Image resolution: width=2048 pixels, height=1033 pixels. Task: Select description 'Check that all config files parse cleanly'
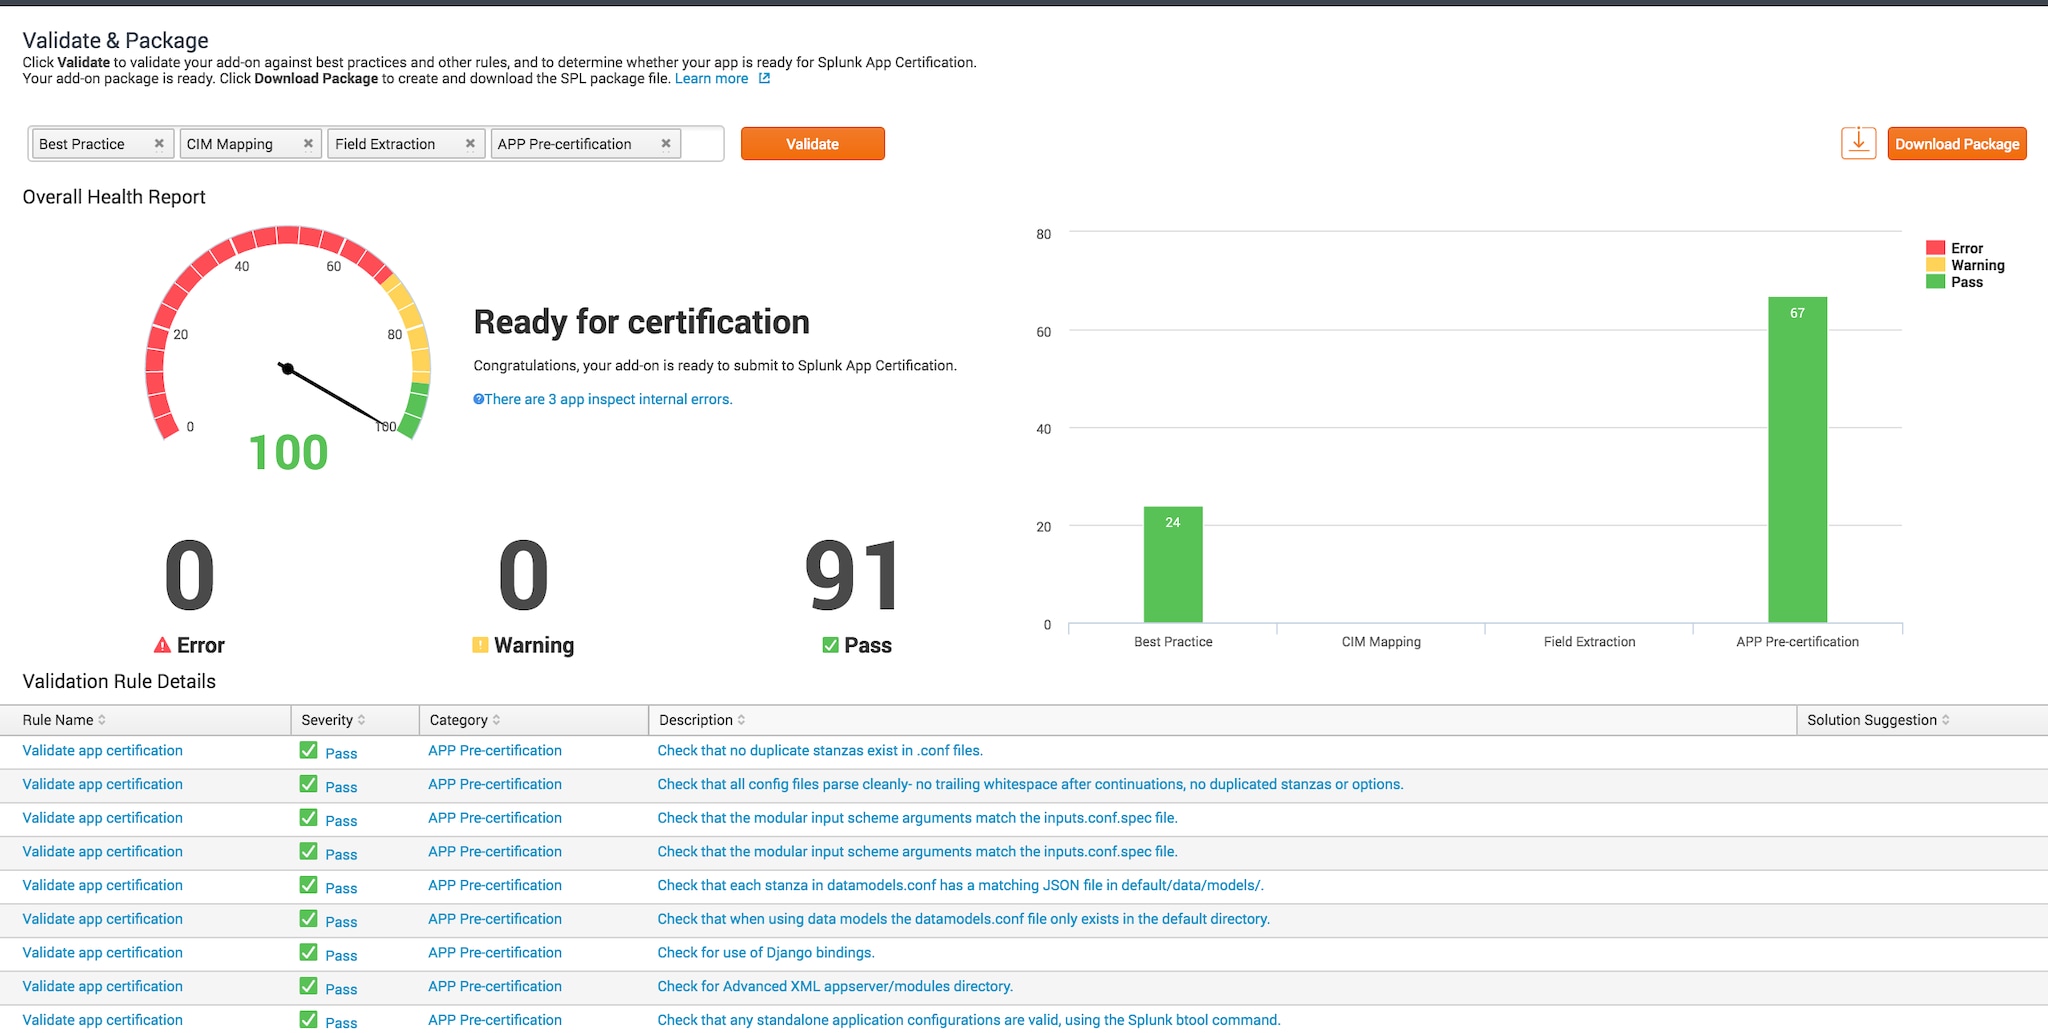(x=1030, y=784)
